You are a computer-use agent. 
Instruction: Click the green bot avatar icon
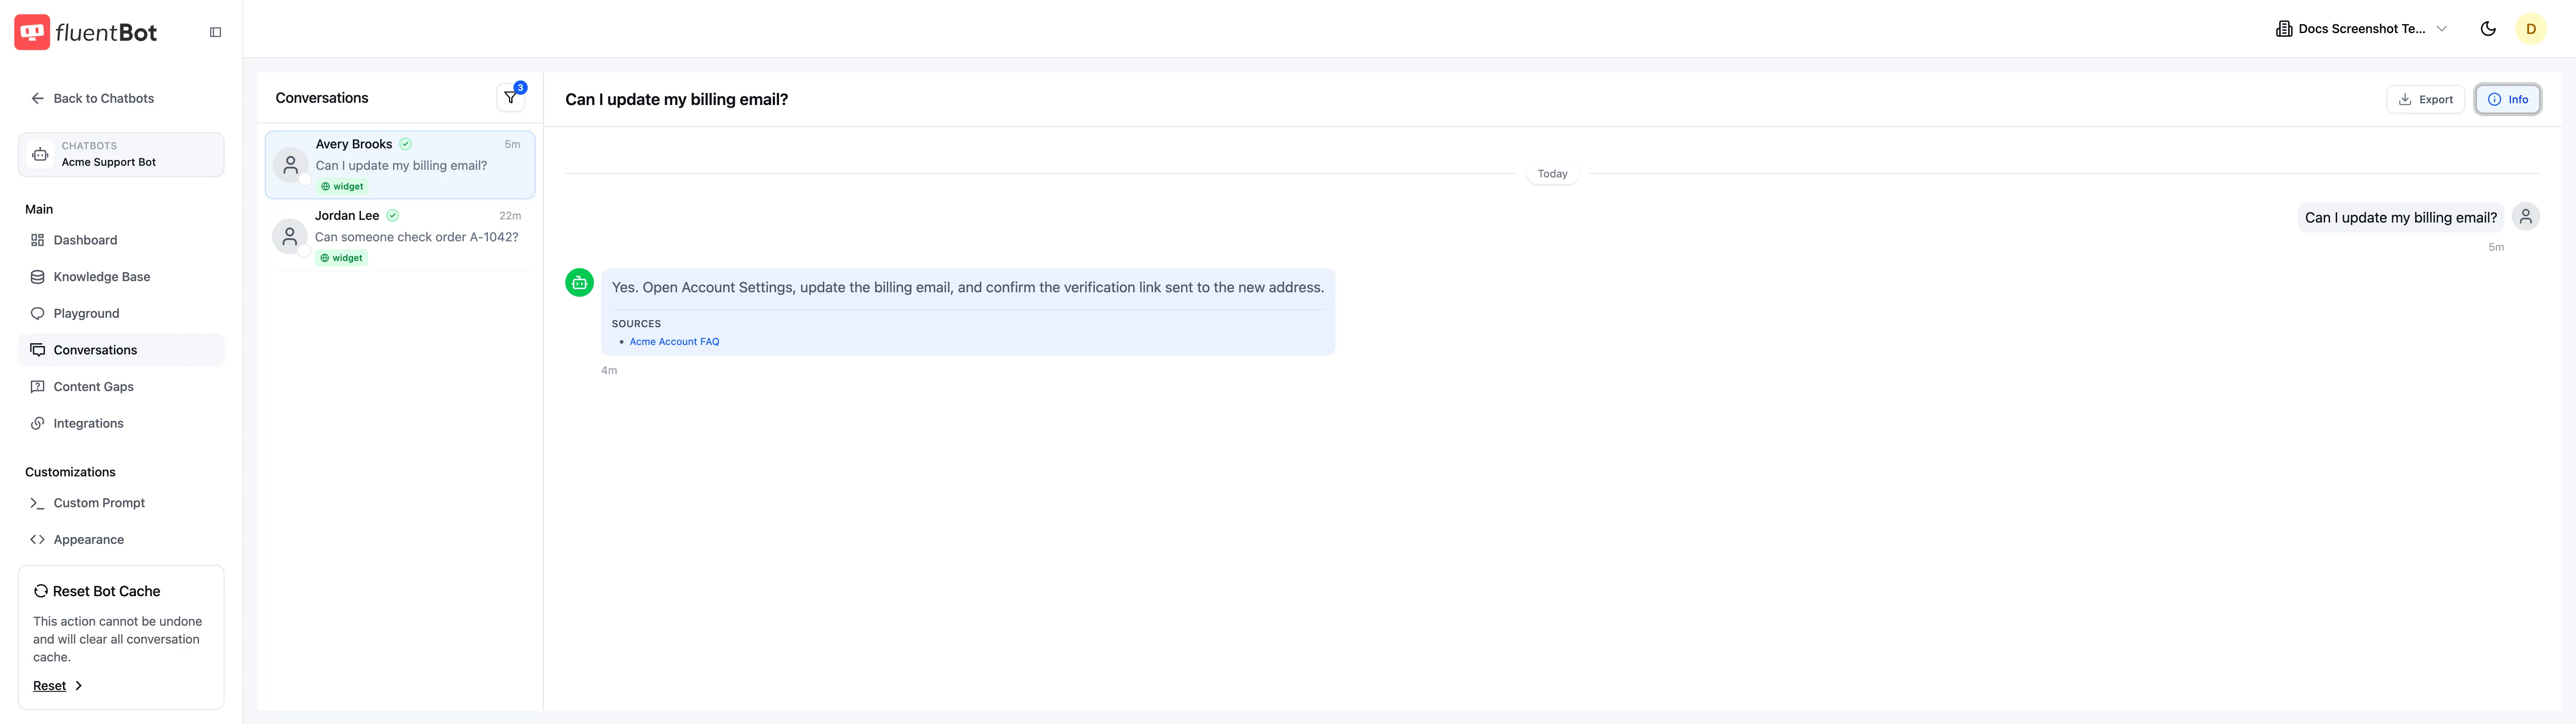point(580,283)
